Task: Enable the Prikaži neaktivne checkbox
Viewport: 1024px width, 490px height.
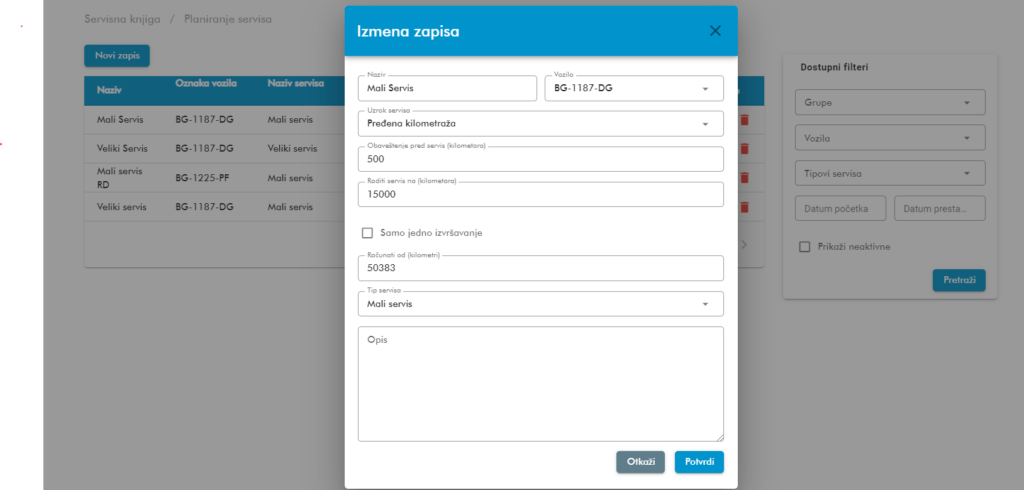Action: tap(805, 246)
